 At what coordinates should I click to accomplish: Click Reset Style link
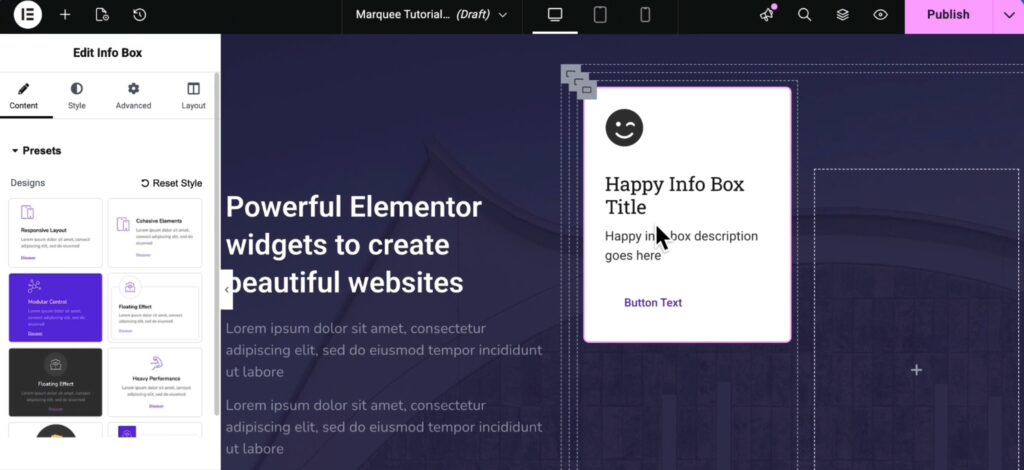click(171, 183)
